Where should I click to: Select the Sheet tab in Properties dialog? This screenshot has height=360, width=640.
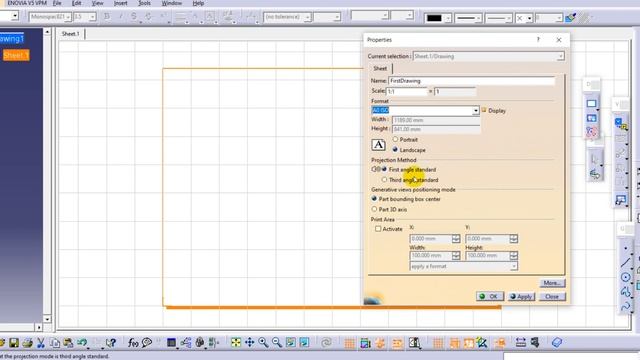[380, 69]
